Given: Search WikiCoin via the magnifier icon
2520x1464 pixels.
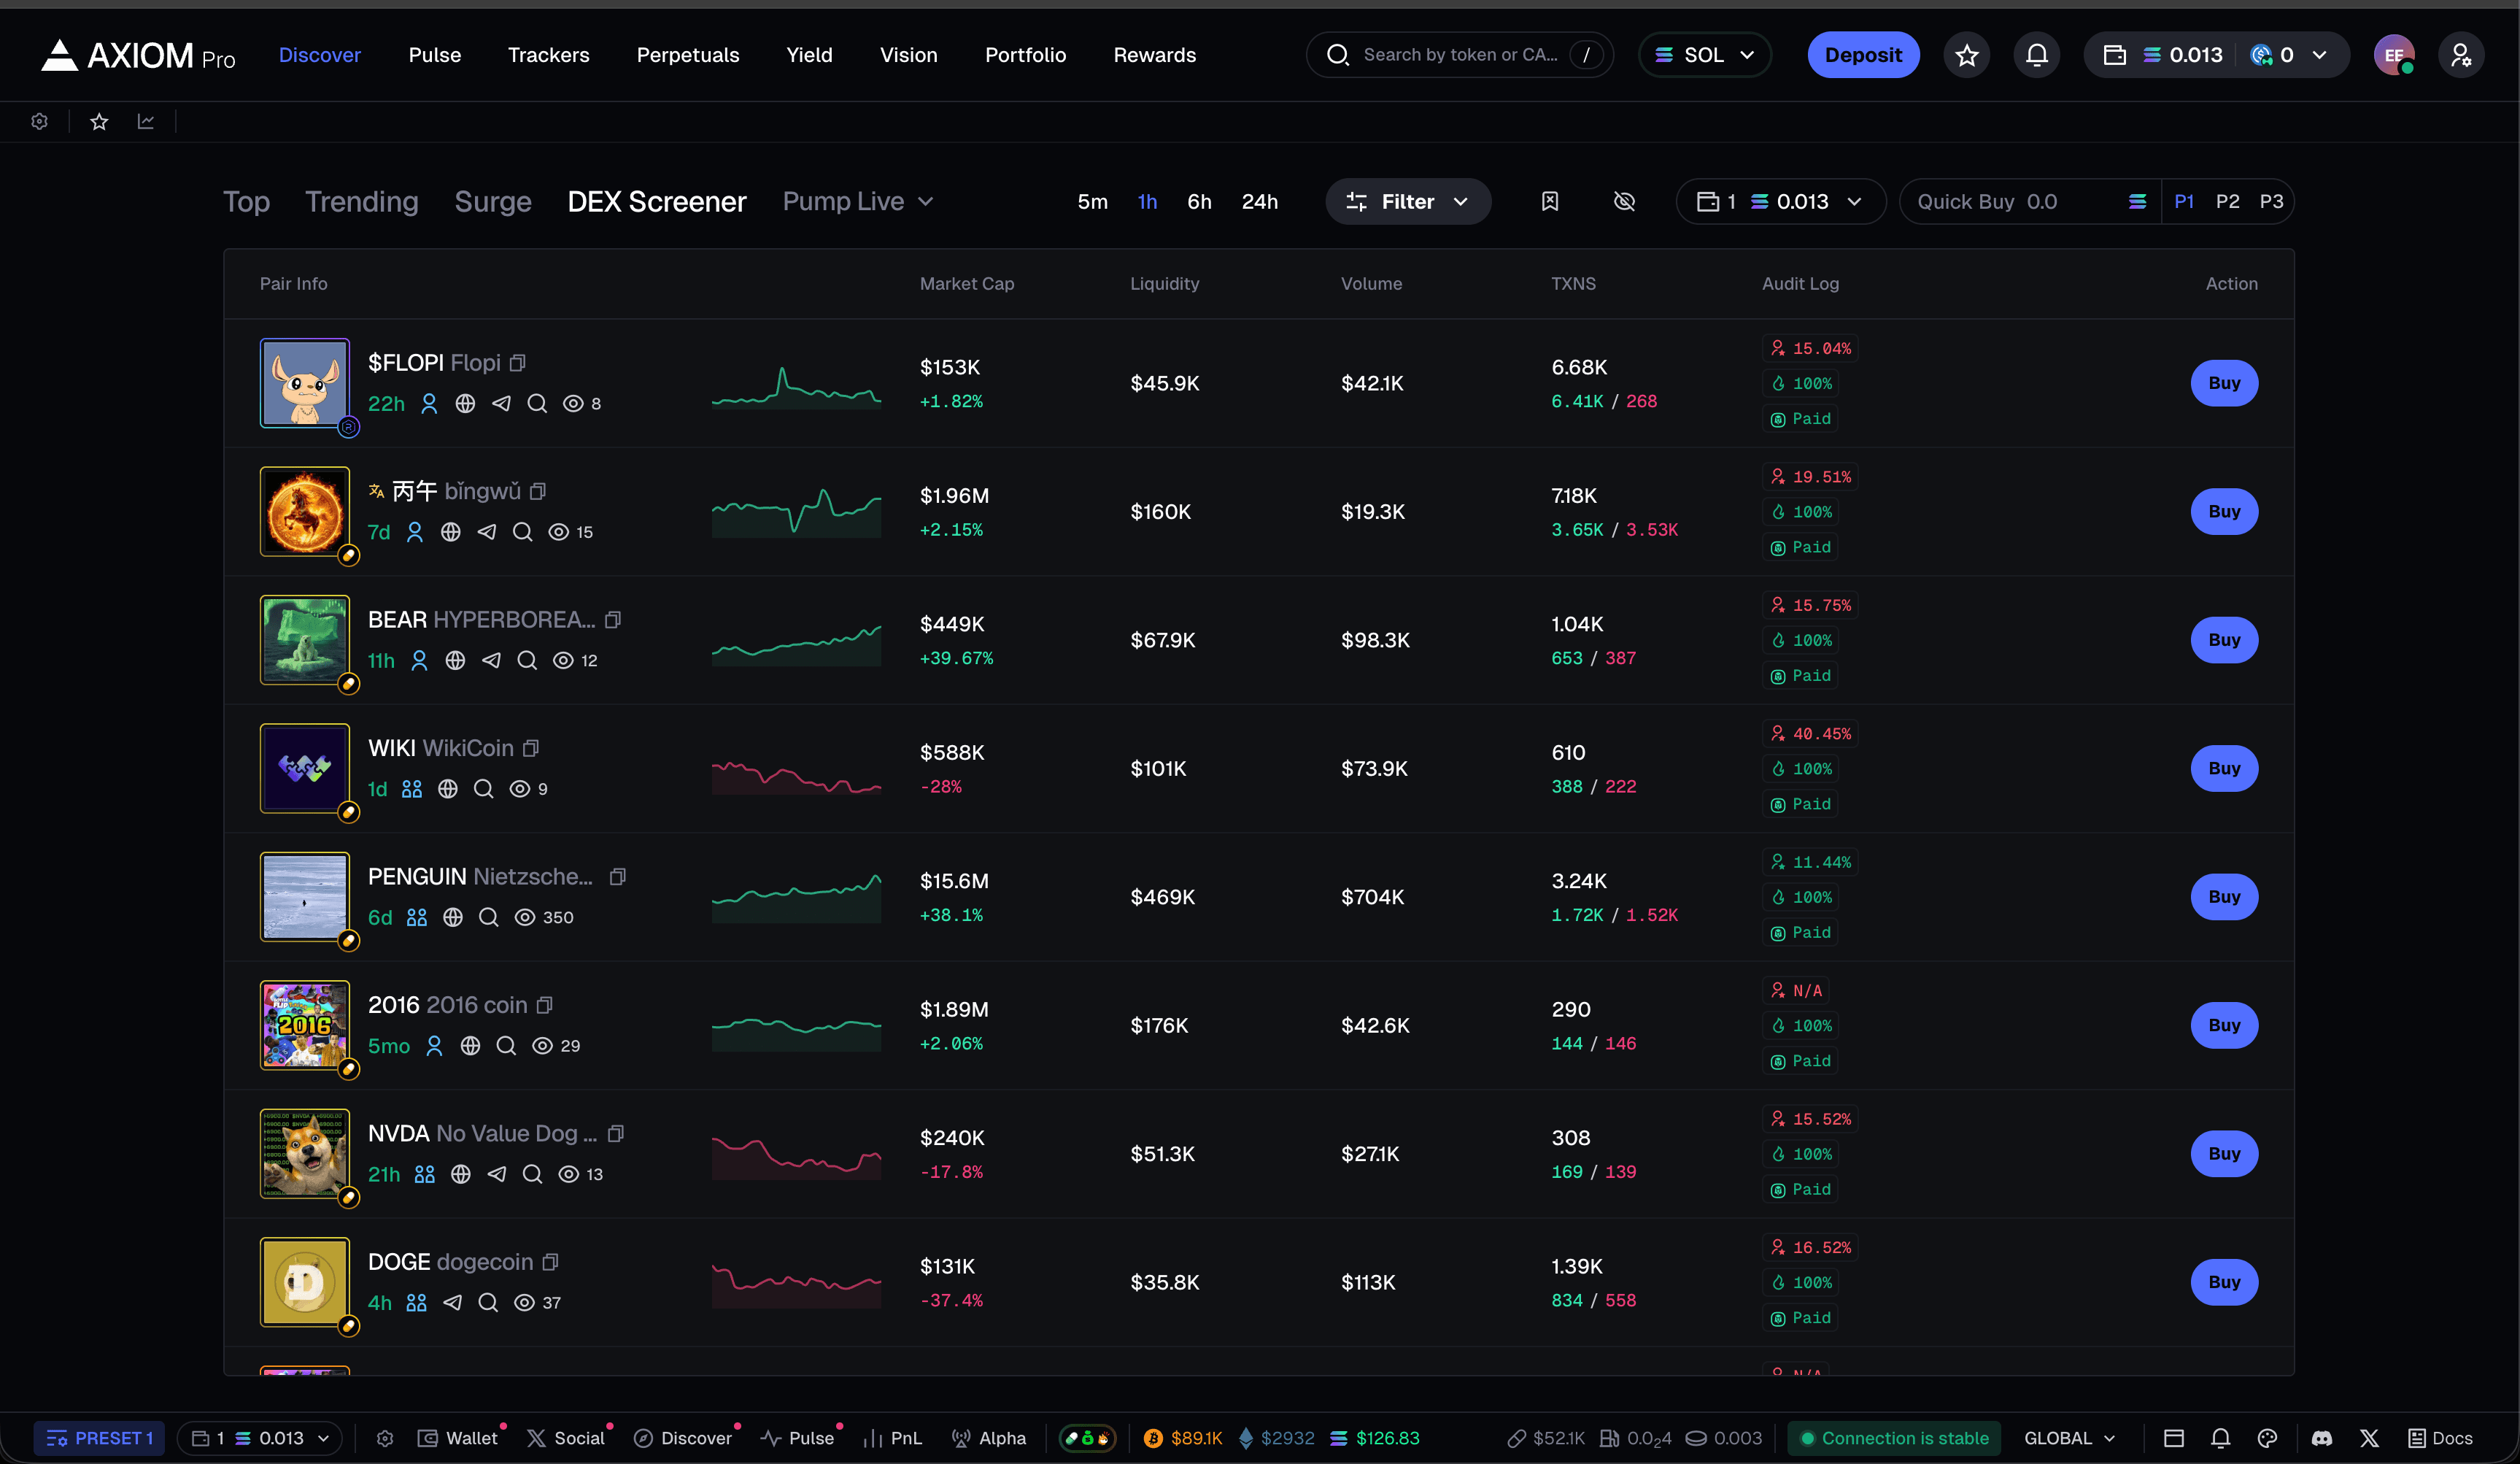Looking at the screenshot, I should [x=484, y=789].
